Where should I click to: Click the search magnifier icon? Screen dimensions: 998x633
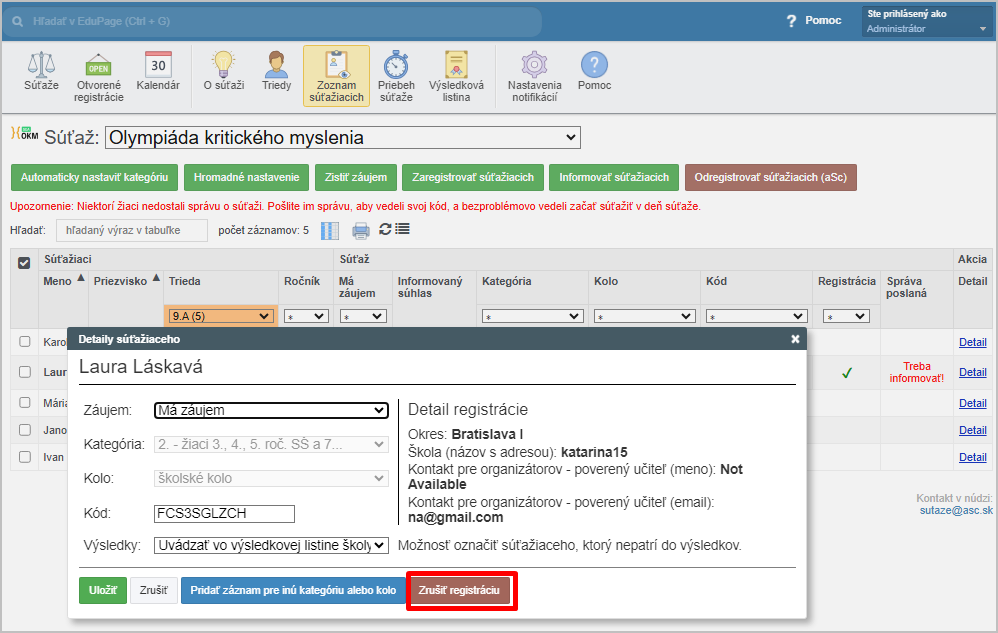click(x=18, y=22)
